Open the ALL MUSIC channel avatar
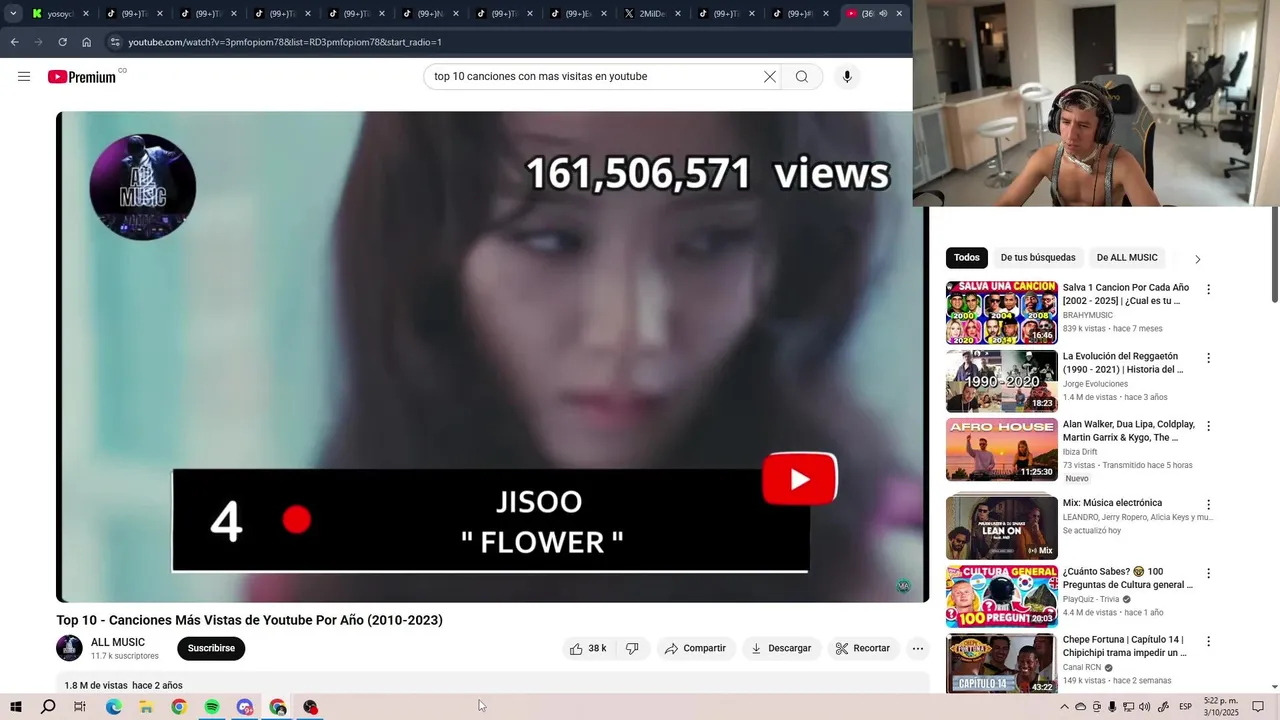 click(69, 648)
